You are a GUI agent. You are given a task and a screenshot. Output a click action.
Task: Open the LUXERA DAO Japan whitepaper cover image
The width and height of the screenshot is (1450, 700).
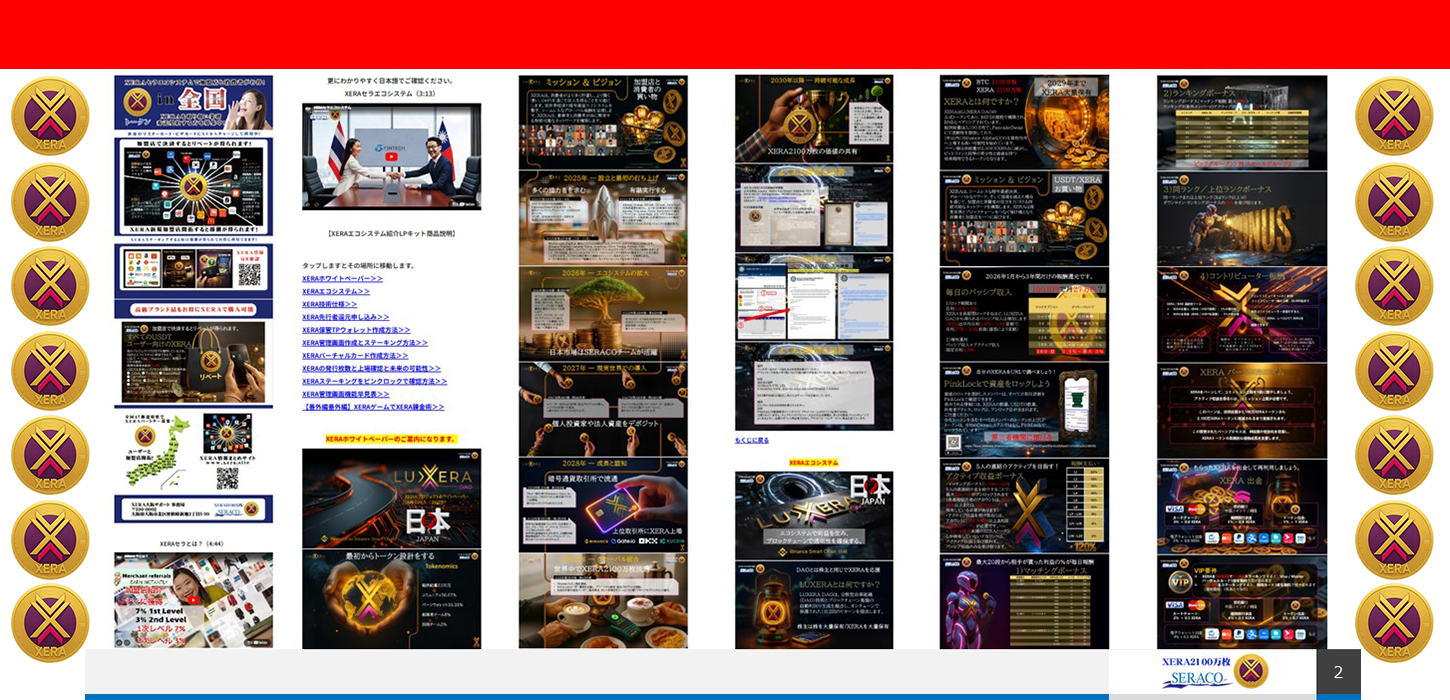tap(391, 497)
